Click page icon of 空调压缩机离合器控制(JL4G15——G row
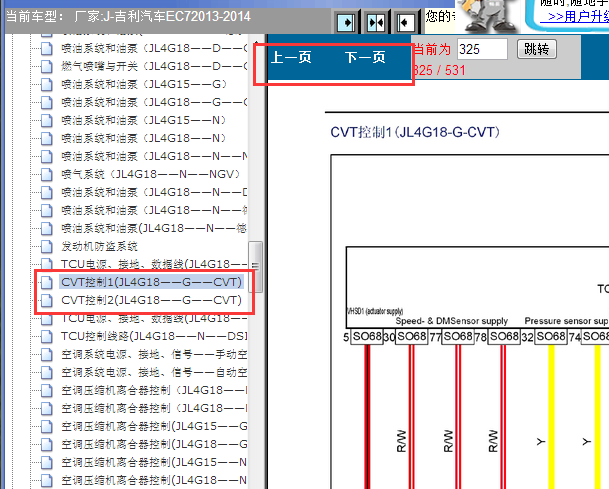The height and width of the screenshot is (489, 609). pyautogui.click(x=47, y=426)
